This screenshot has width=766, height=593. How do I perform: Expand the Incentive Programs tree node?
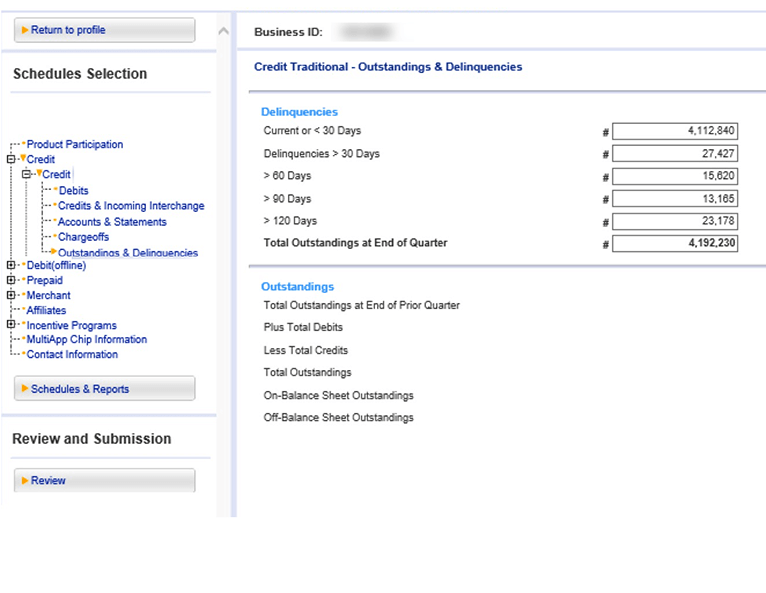pyautogui.click(x=11, y=325)
